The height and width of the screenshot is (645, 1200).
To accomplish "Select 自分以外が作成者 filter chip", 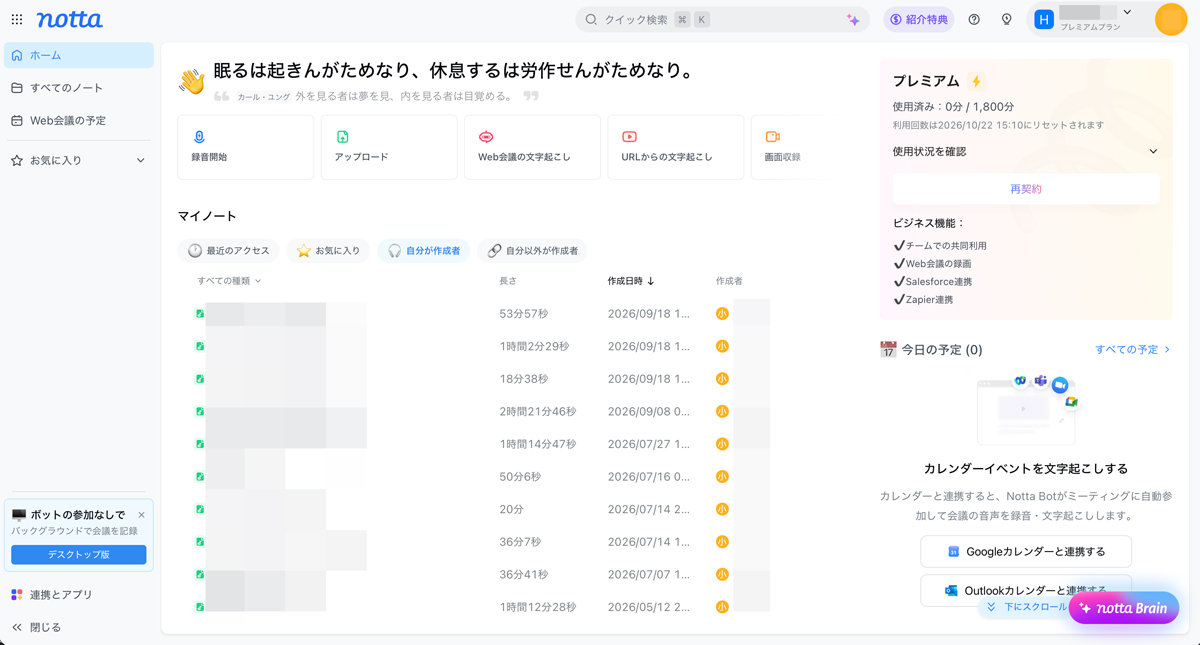I will click(532, 251).
